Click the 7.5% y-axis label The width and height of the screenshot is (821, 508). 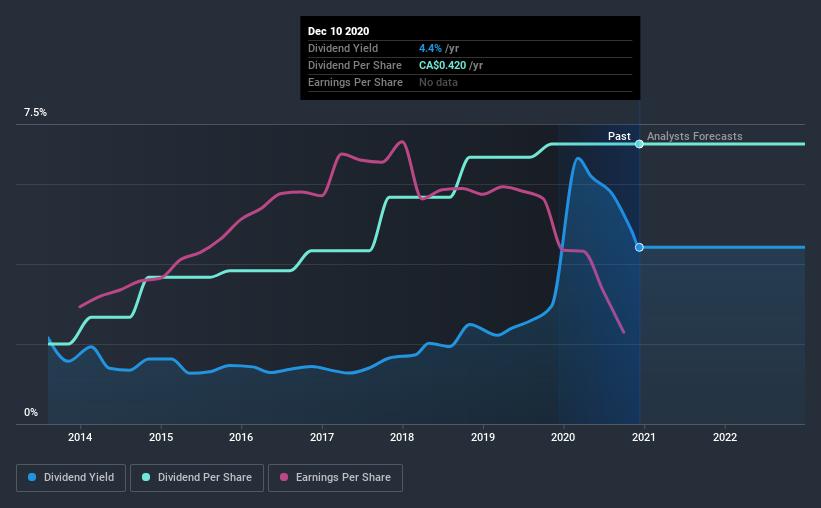coord(35,113)
